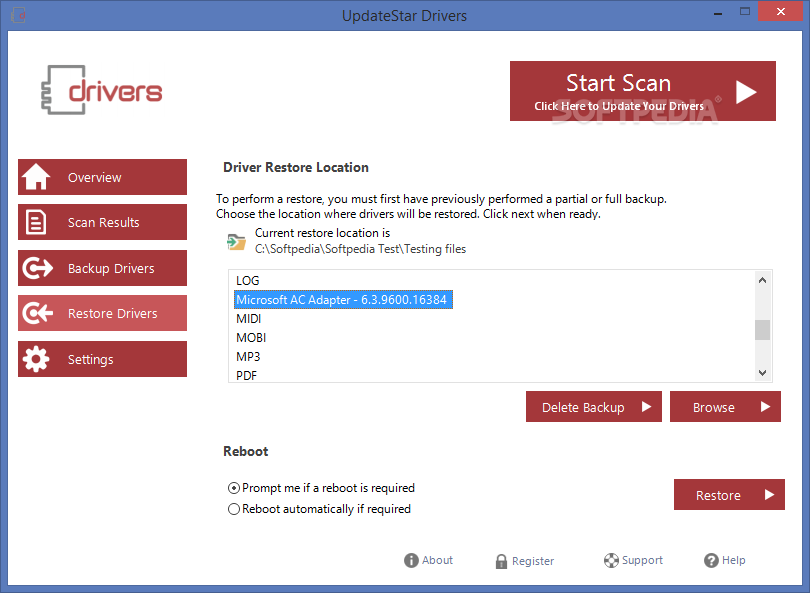
Task: Minimize the UpdateStar Drivers window
Action: tap(718, 12)
